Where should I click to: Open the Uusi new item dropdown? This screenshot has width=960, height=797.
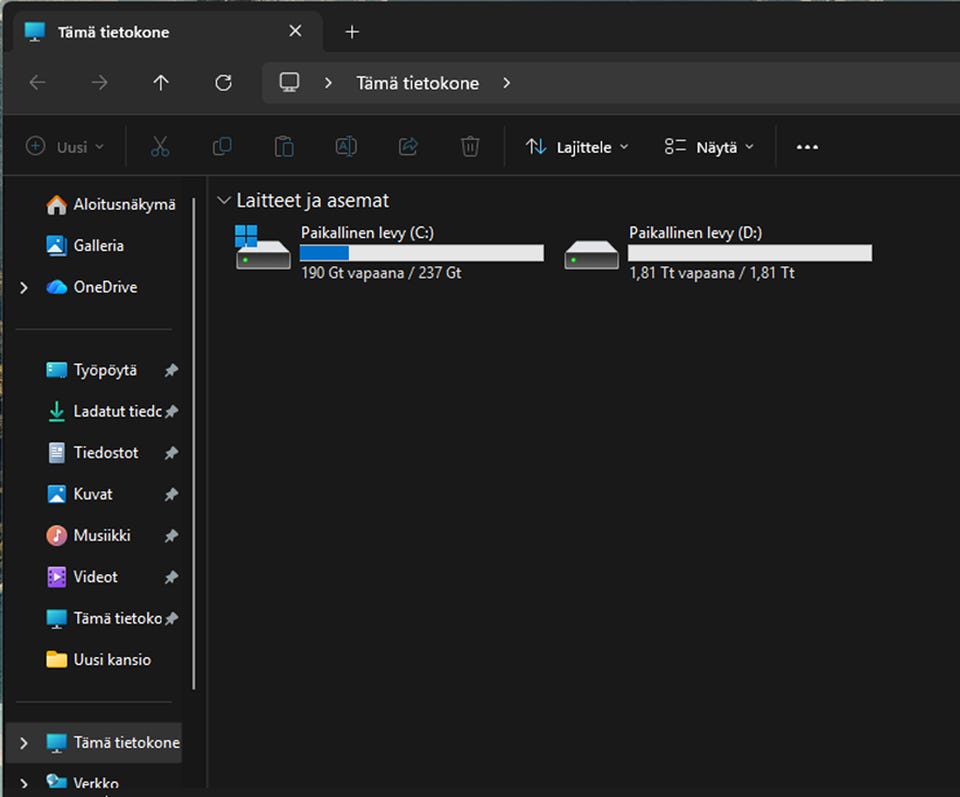[65, 147]
